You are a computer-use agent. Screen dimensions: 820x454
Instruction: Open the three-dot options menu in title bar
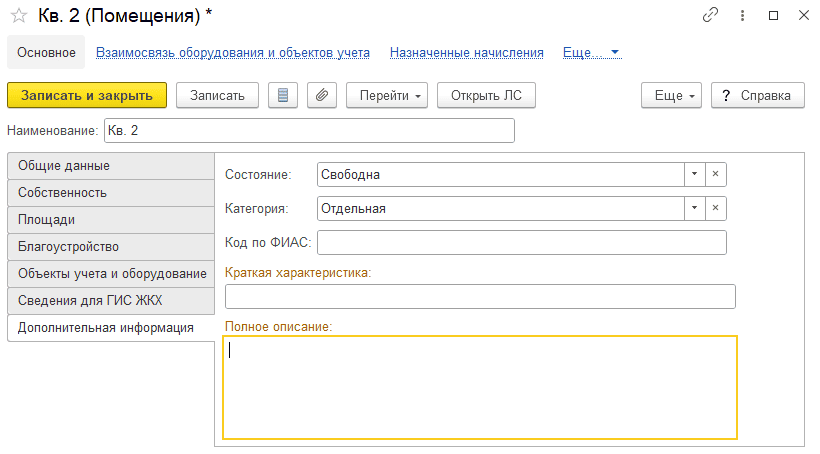coord(742,16)
